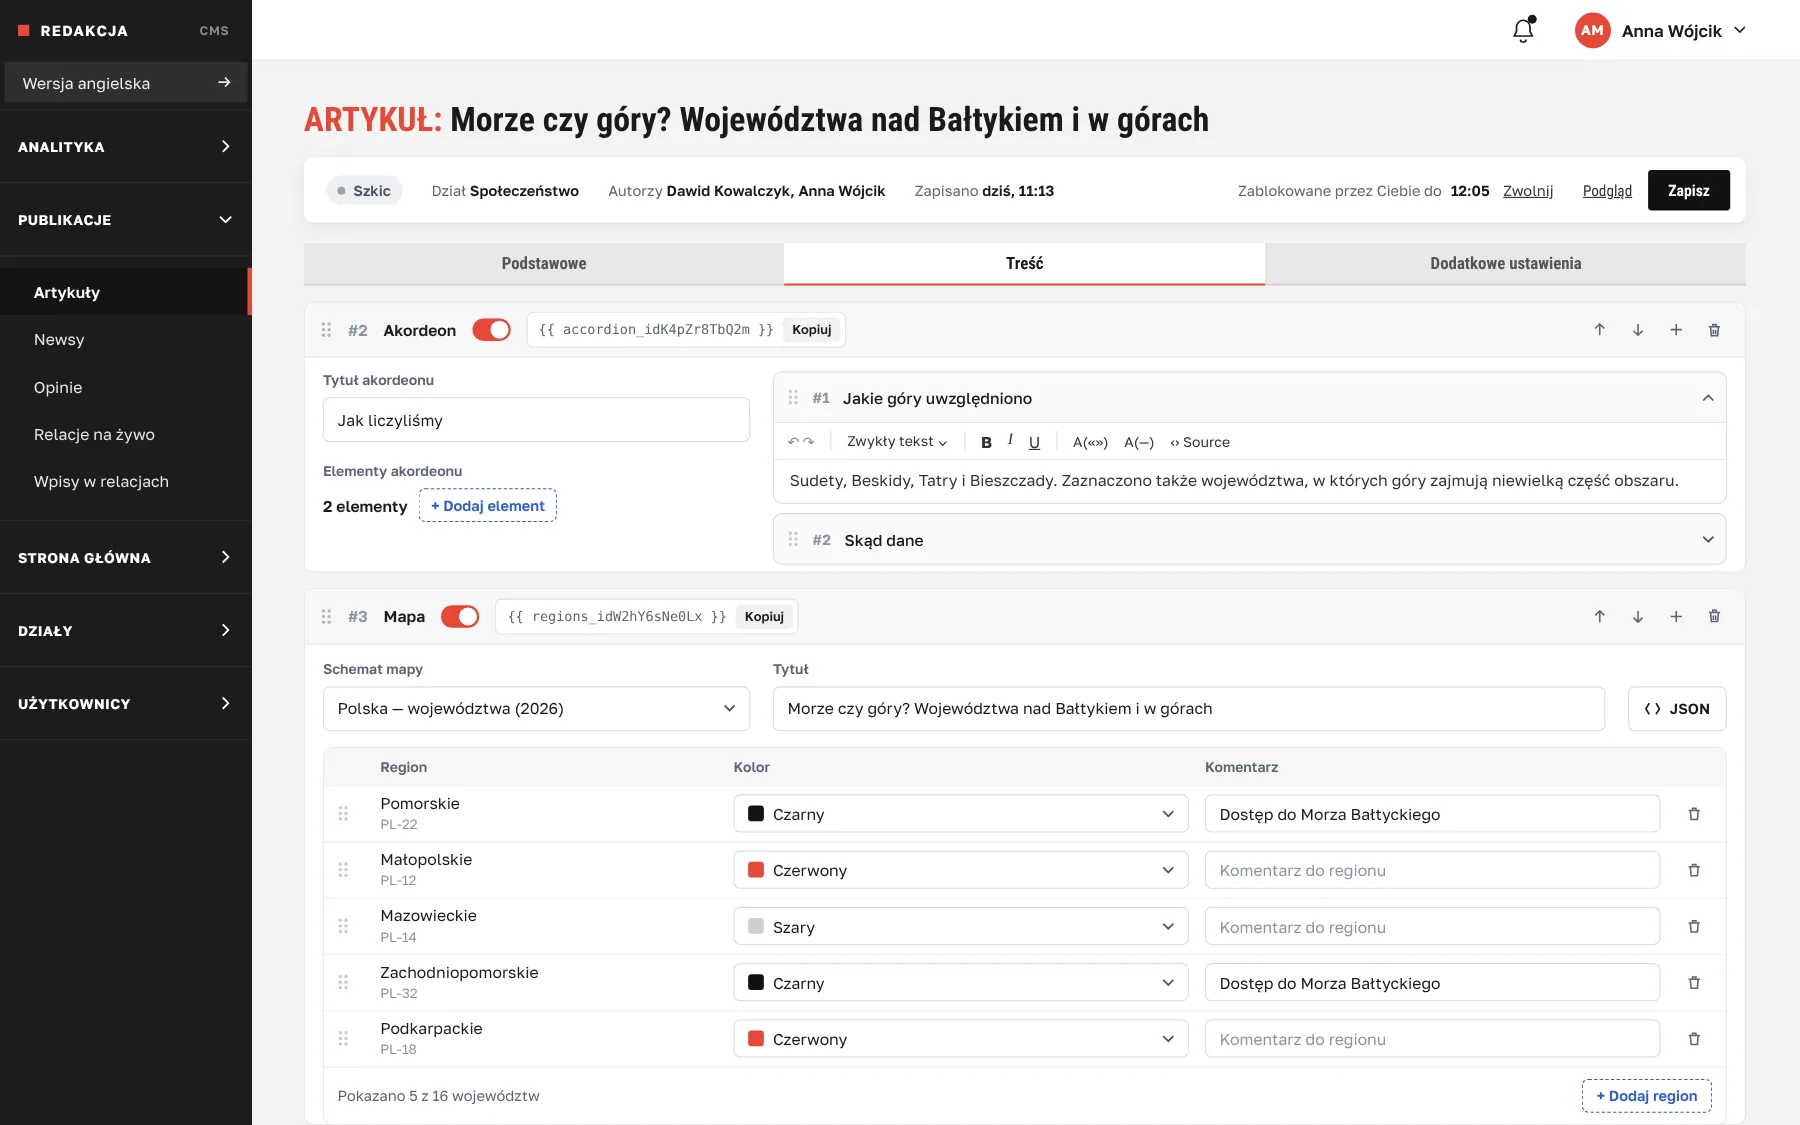1800x1125 pixels.
Task: Open the Schemat mapy dropdown
Action: pos(536,708)
